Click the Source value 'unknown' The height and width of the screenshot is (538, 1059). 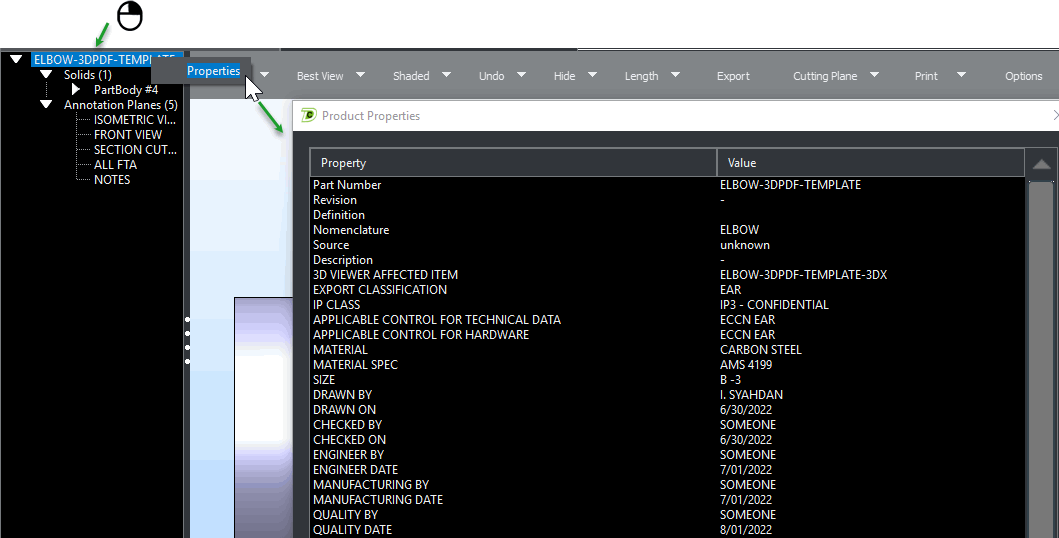tap(745, 244)
